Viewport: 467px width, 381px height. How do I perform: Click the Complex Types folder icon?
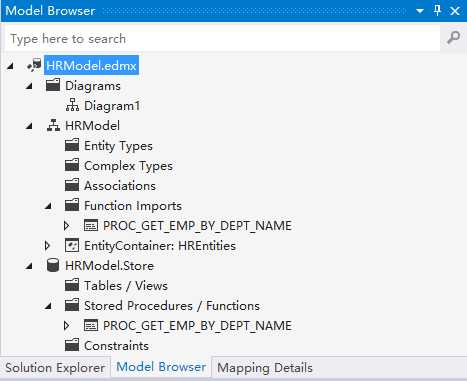[x=72, y=165]
